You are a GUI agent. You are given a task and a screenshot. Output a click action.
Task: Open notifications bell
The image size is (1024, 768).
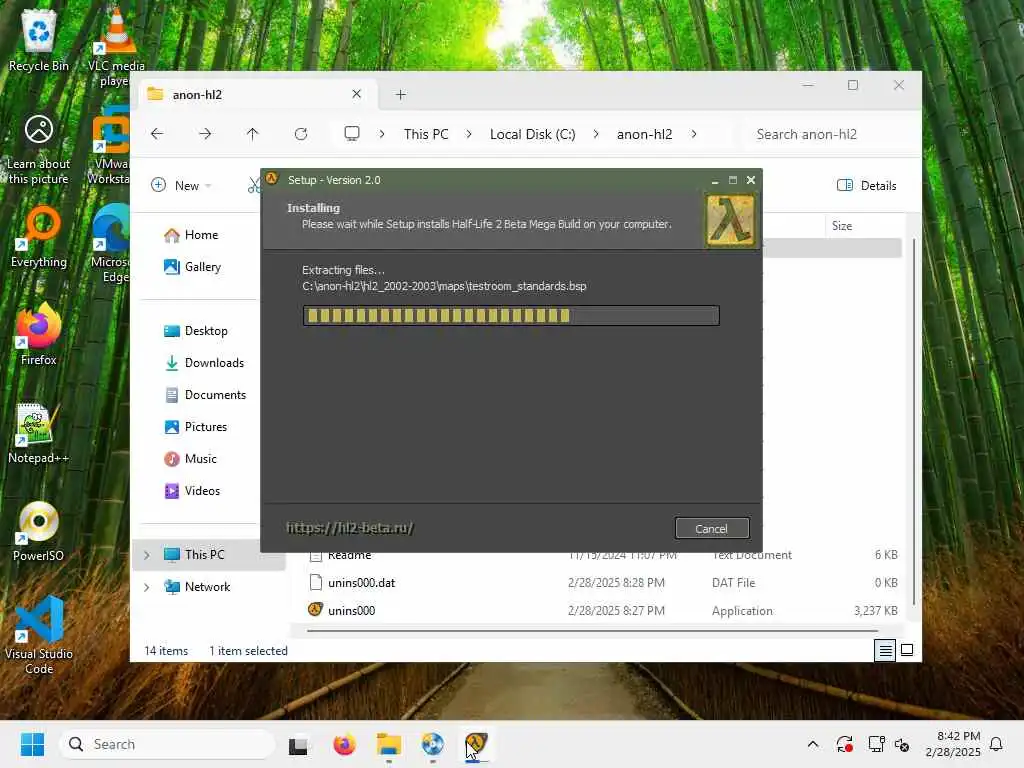997,744
